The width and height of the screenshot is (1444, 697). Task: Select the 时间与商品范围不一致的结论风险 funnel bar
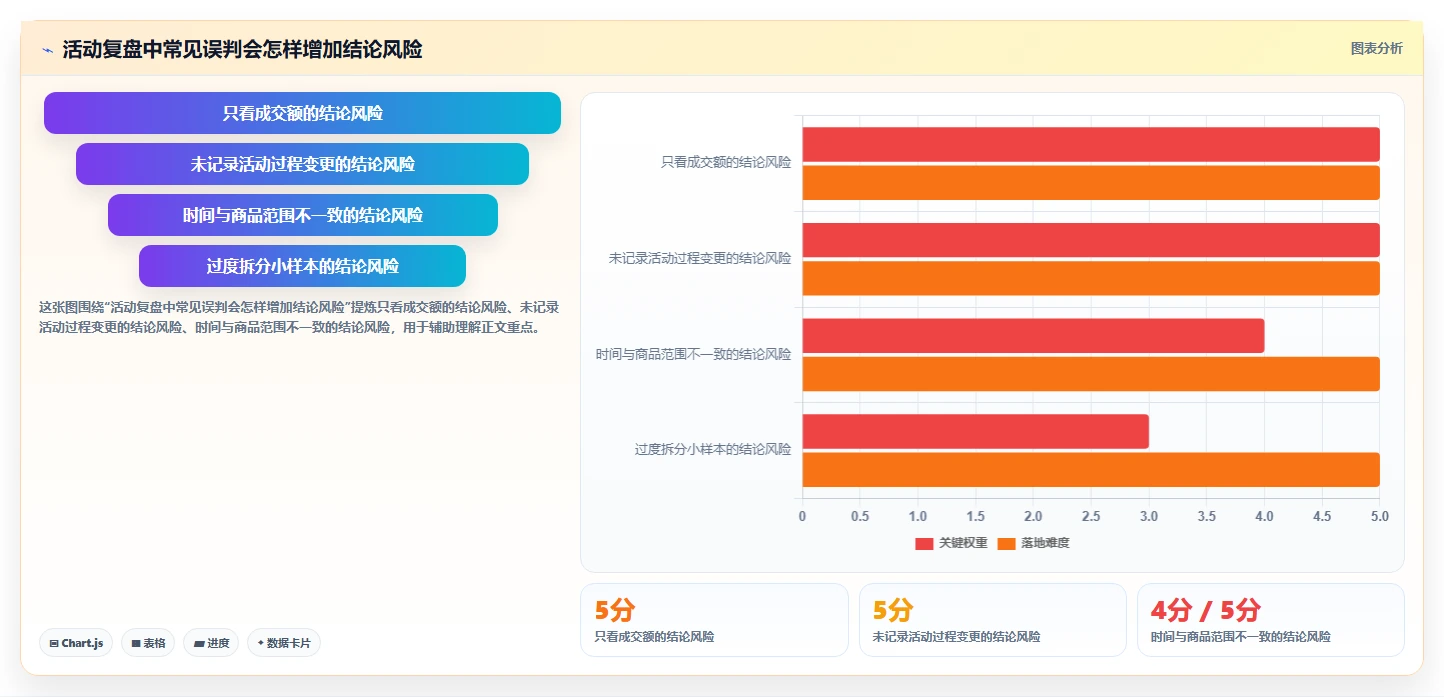coord(302,215)
